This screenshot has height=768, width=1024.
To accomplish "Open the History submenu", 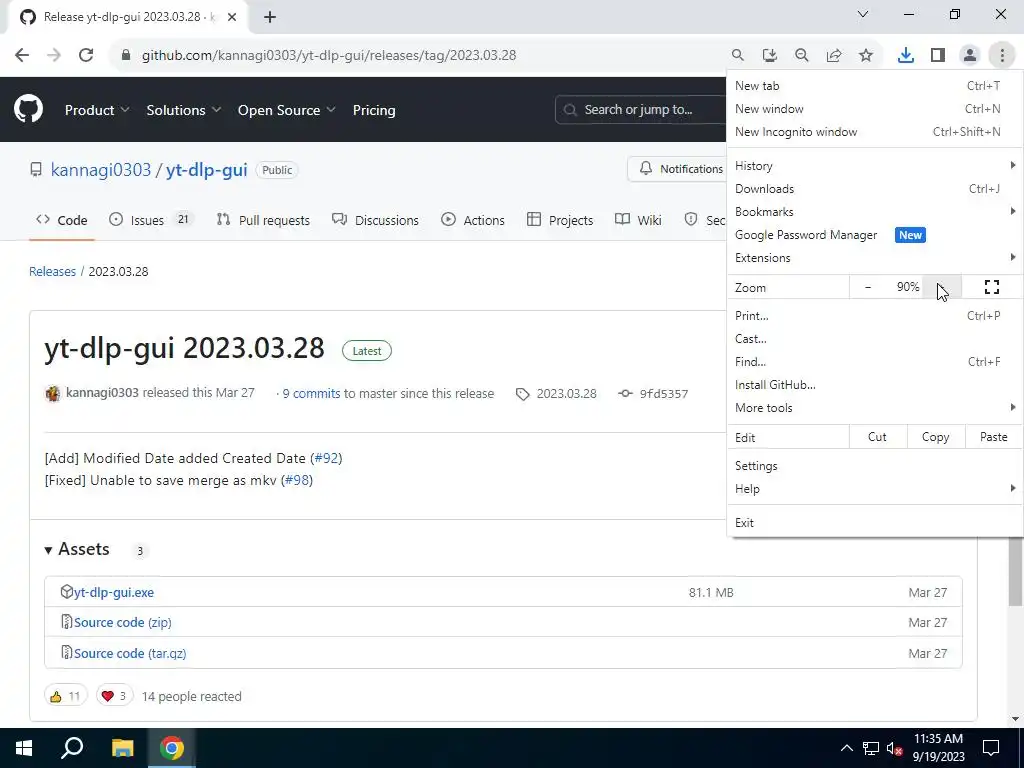I will (x=873, y=166).
